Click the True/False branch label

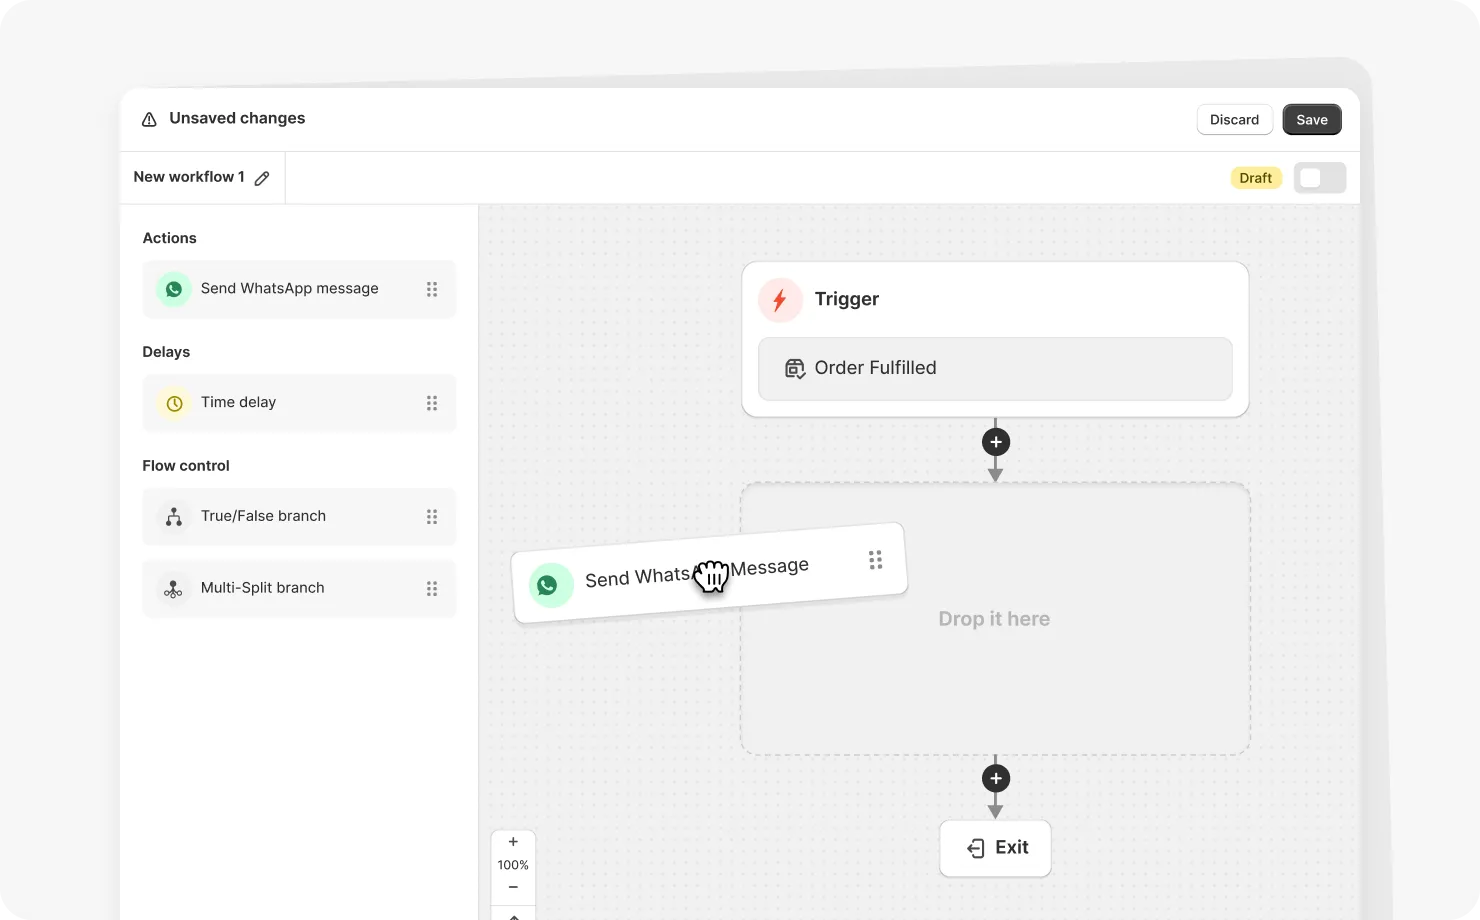coord(263,516)
